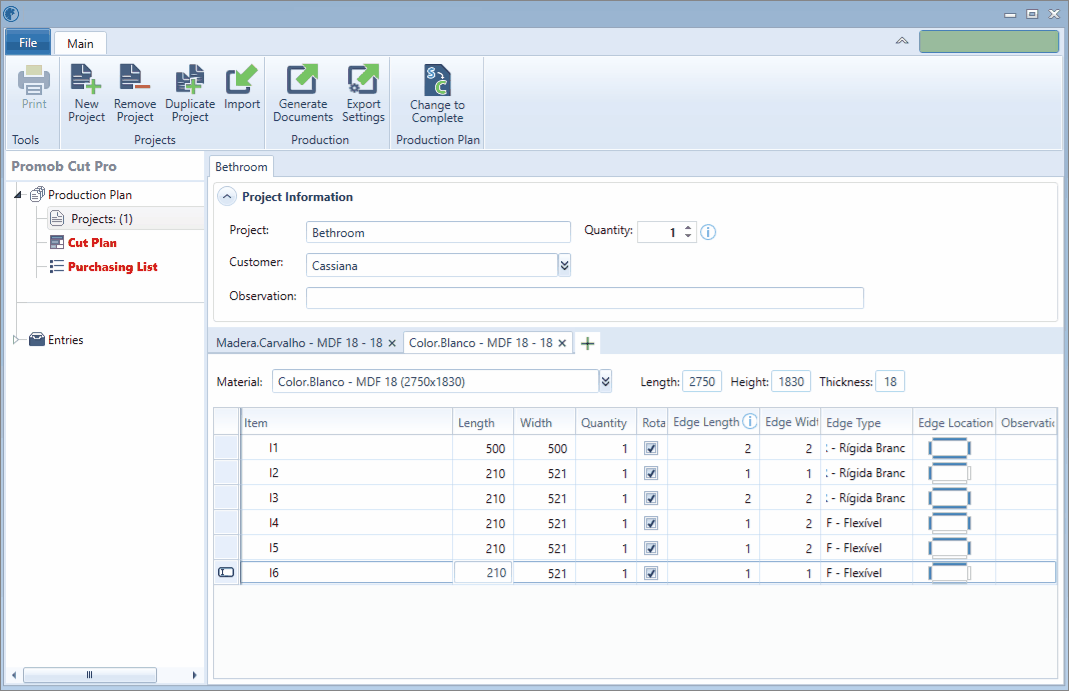Sort table by Edge Location column header
1069x691 pixels.
(x=954, y=422)
